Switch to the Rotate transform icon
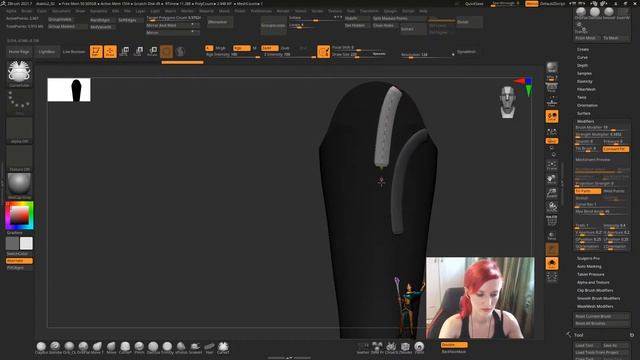640x360 pixels. [x=152, y=51]
